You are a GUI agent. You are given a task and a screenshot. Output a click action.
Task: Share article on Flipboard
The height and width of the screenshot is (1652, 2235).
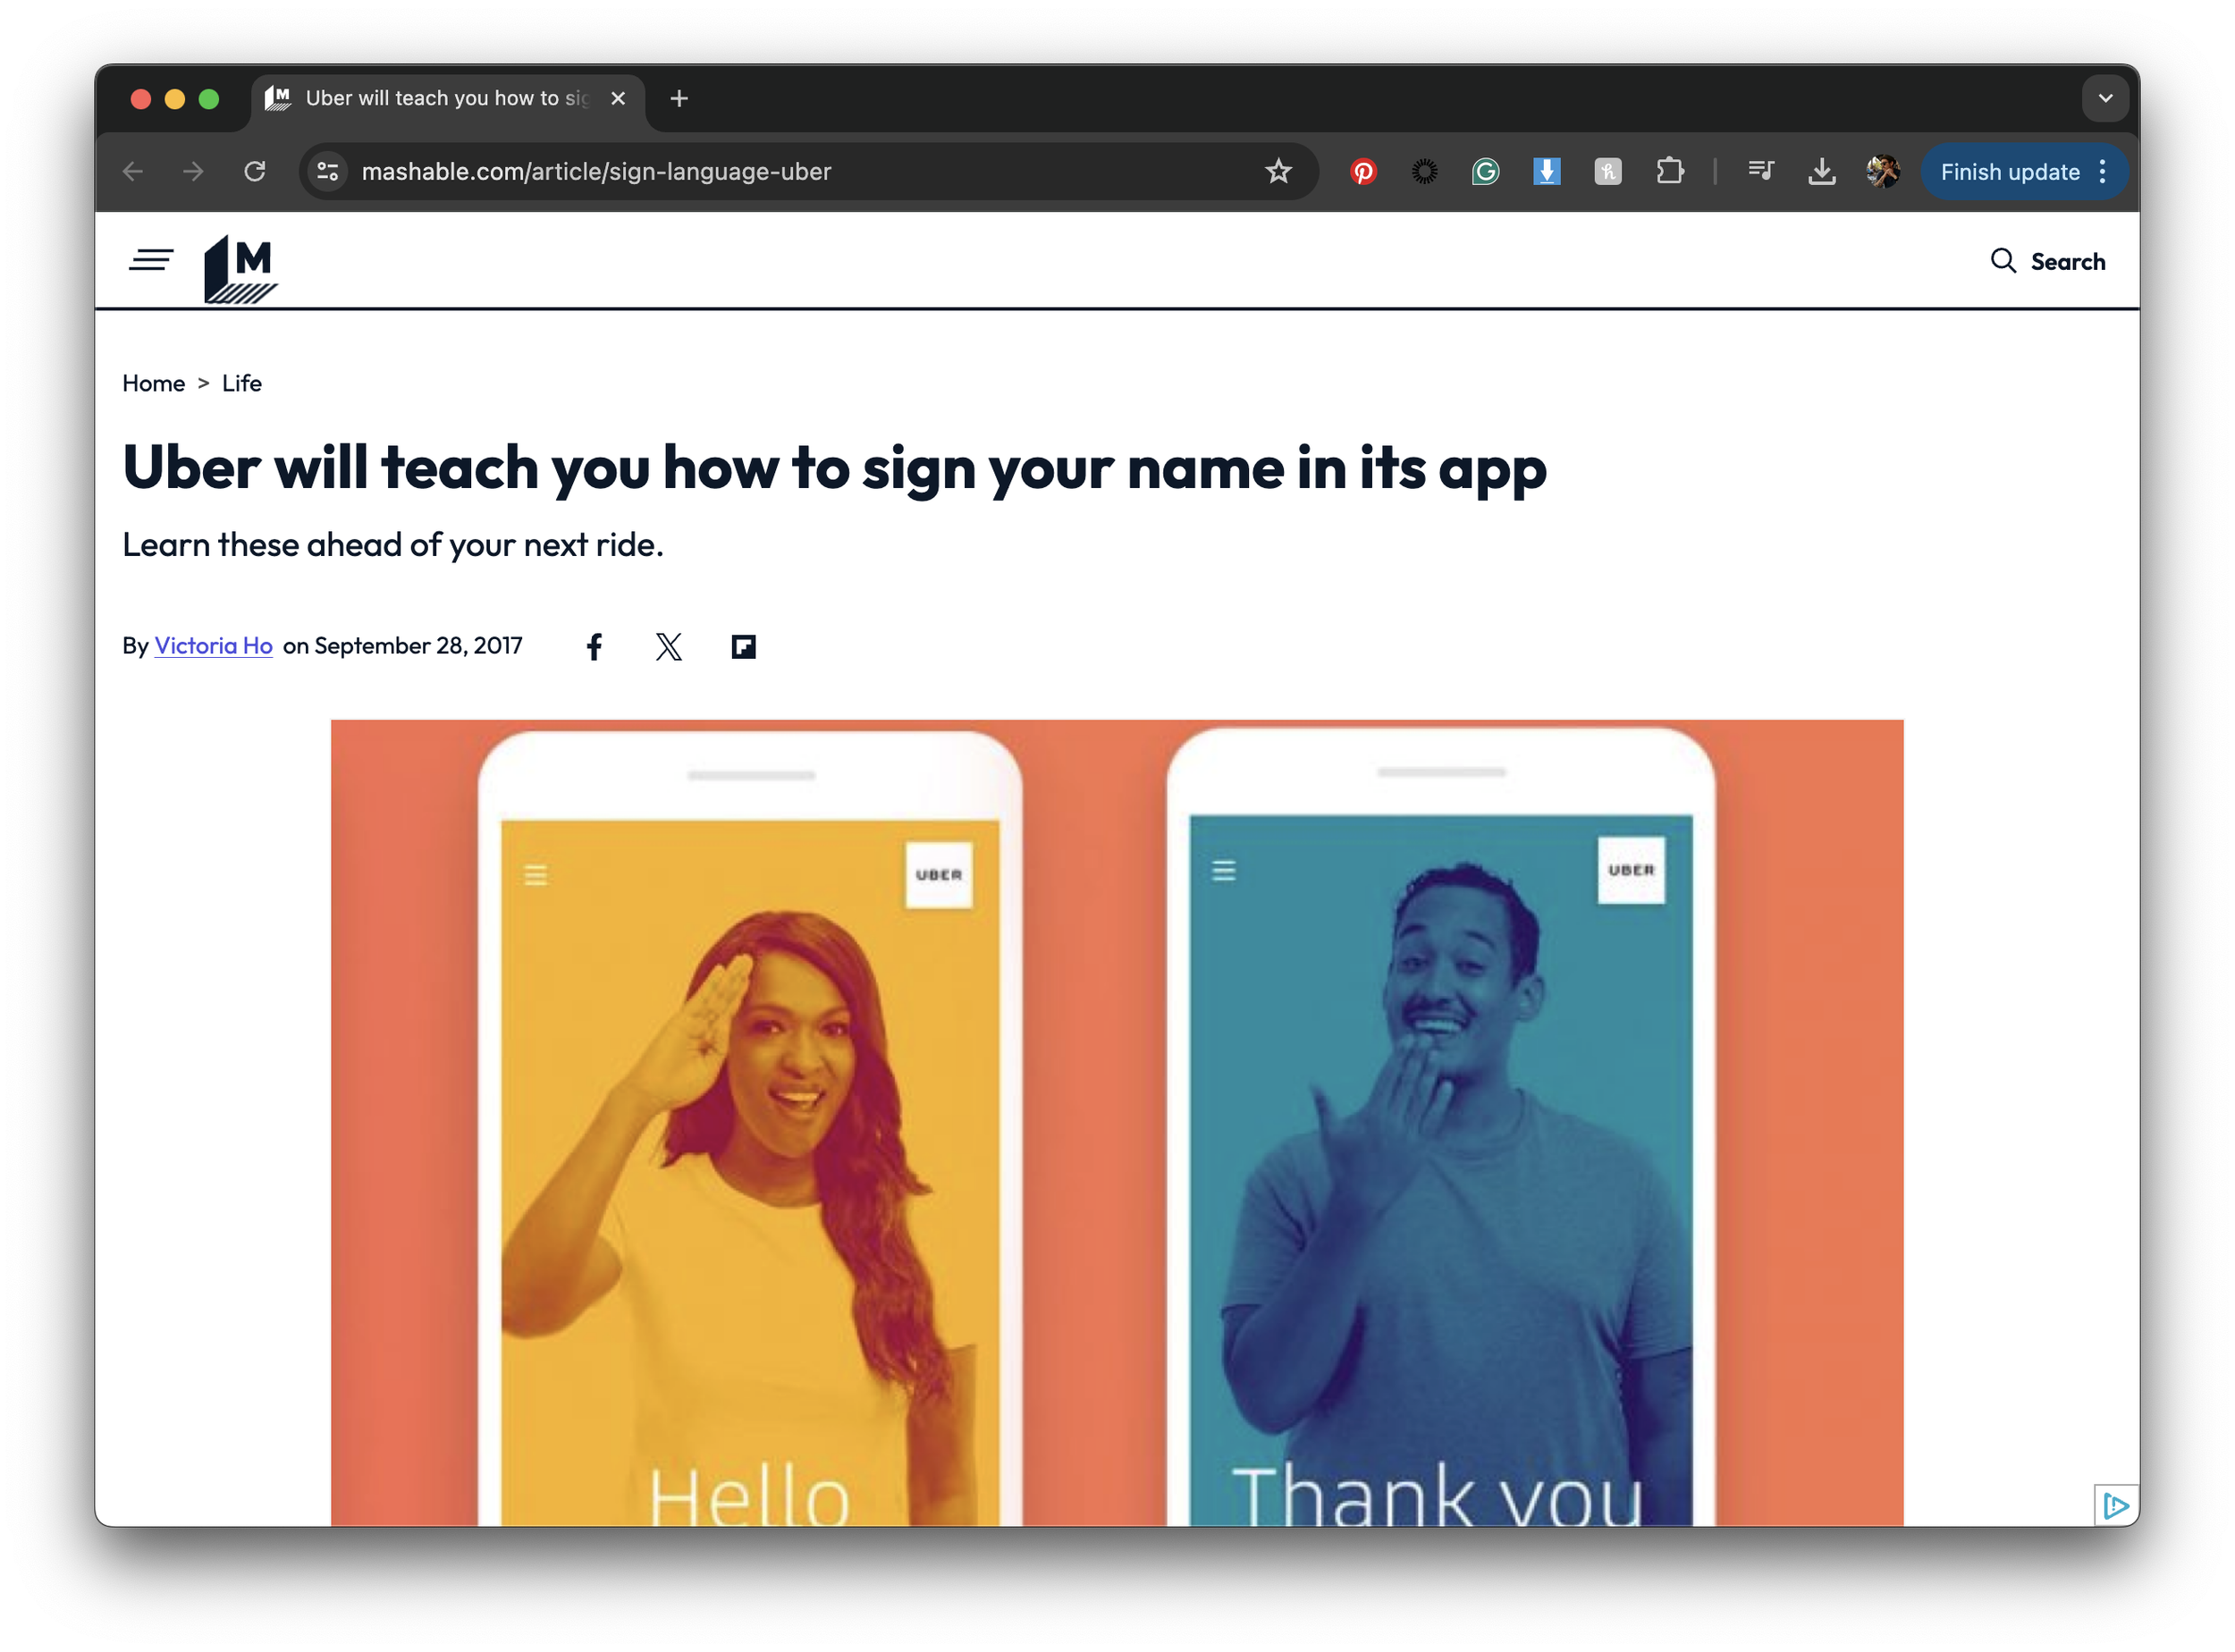pyautogui.click(x=743, y=647)
